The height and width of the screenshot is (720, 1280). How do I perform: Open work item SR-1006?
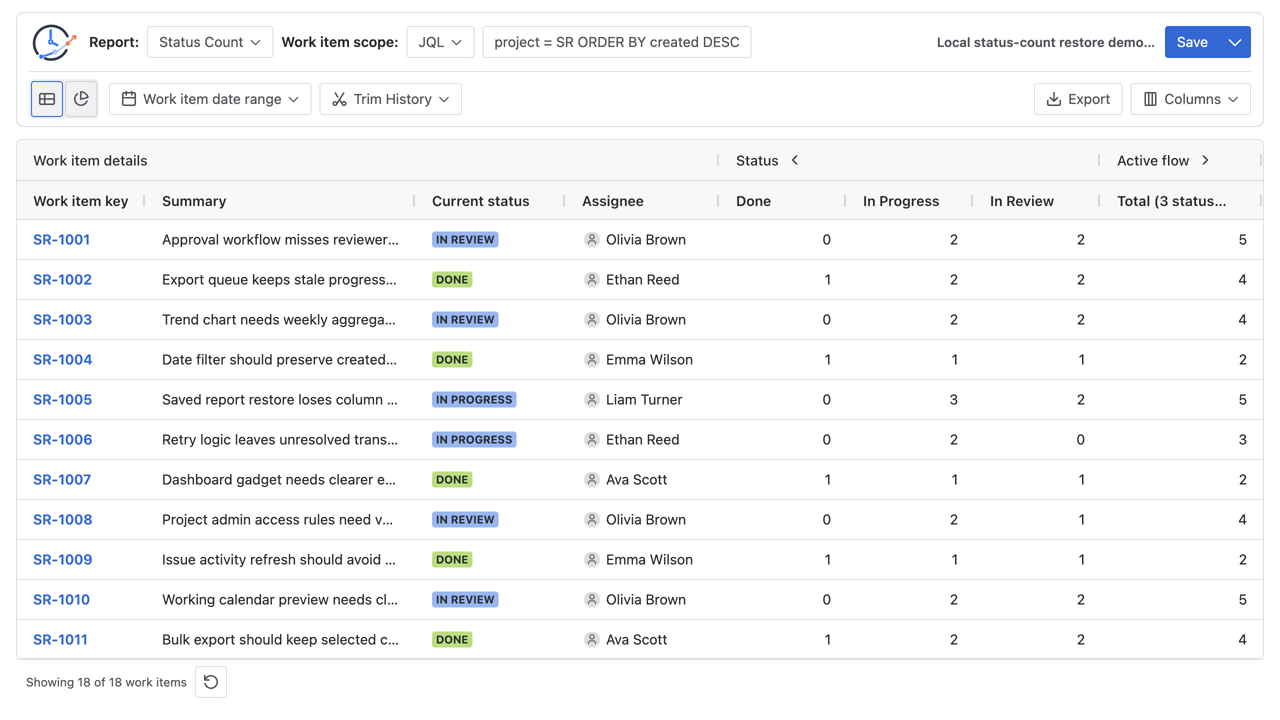(62, 439)
